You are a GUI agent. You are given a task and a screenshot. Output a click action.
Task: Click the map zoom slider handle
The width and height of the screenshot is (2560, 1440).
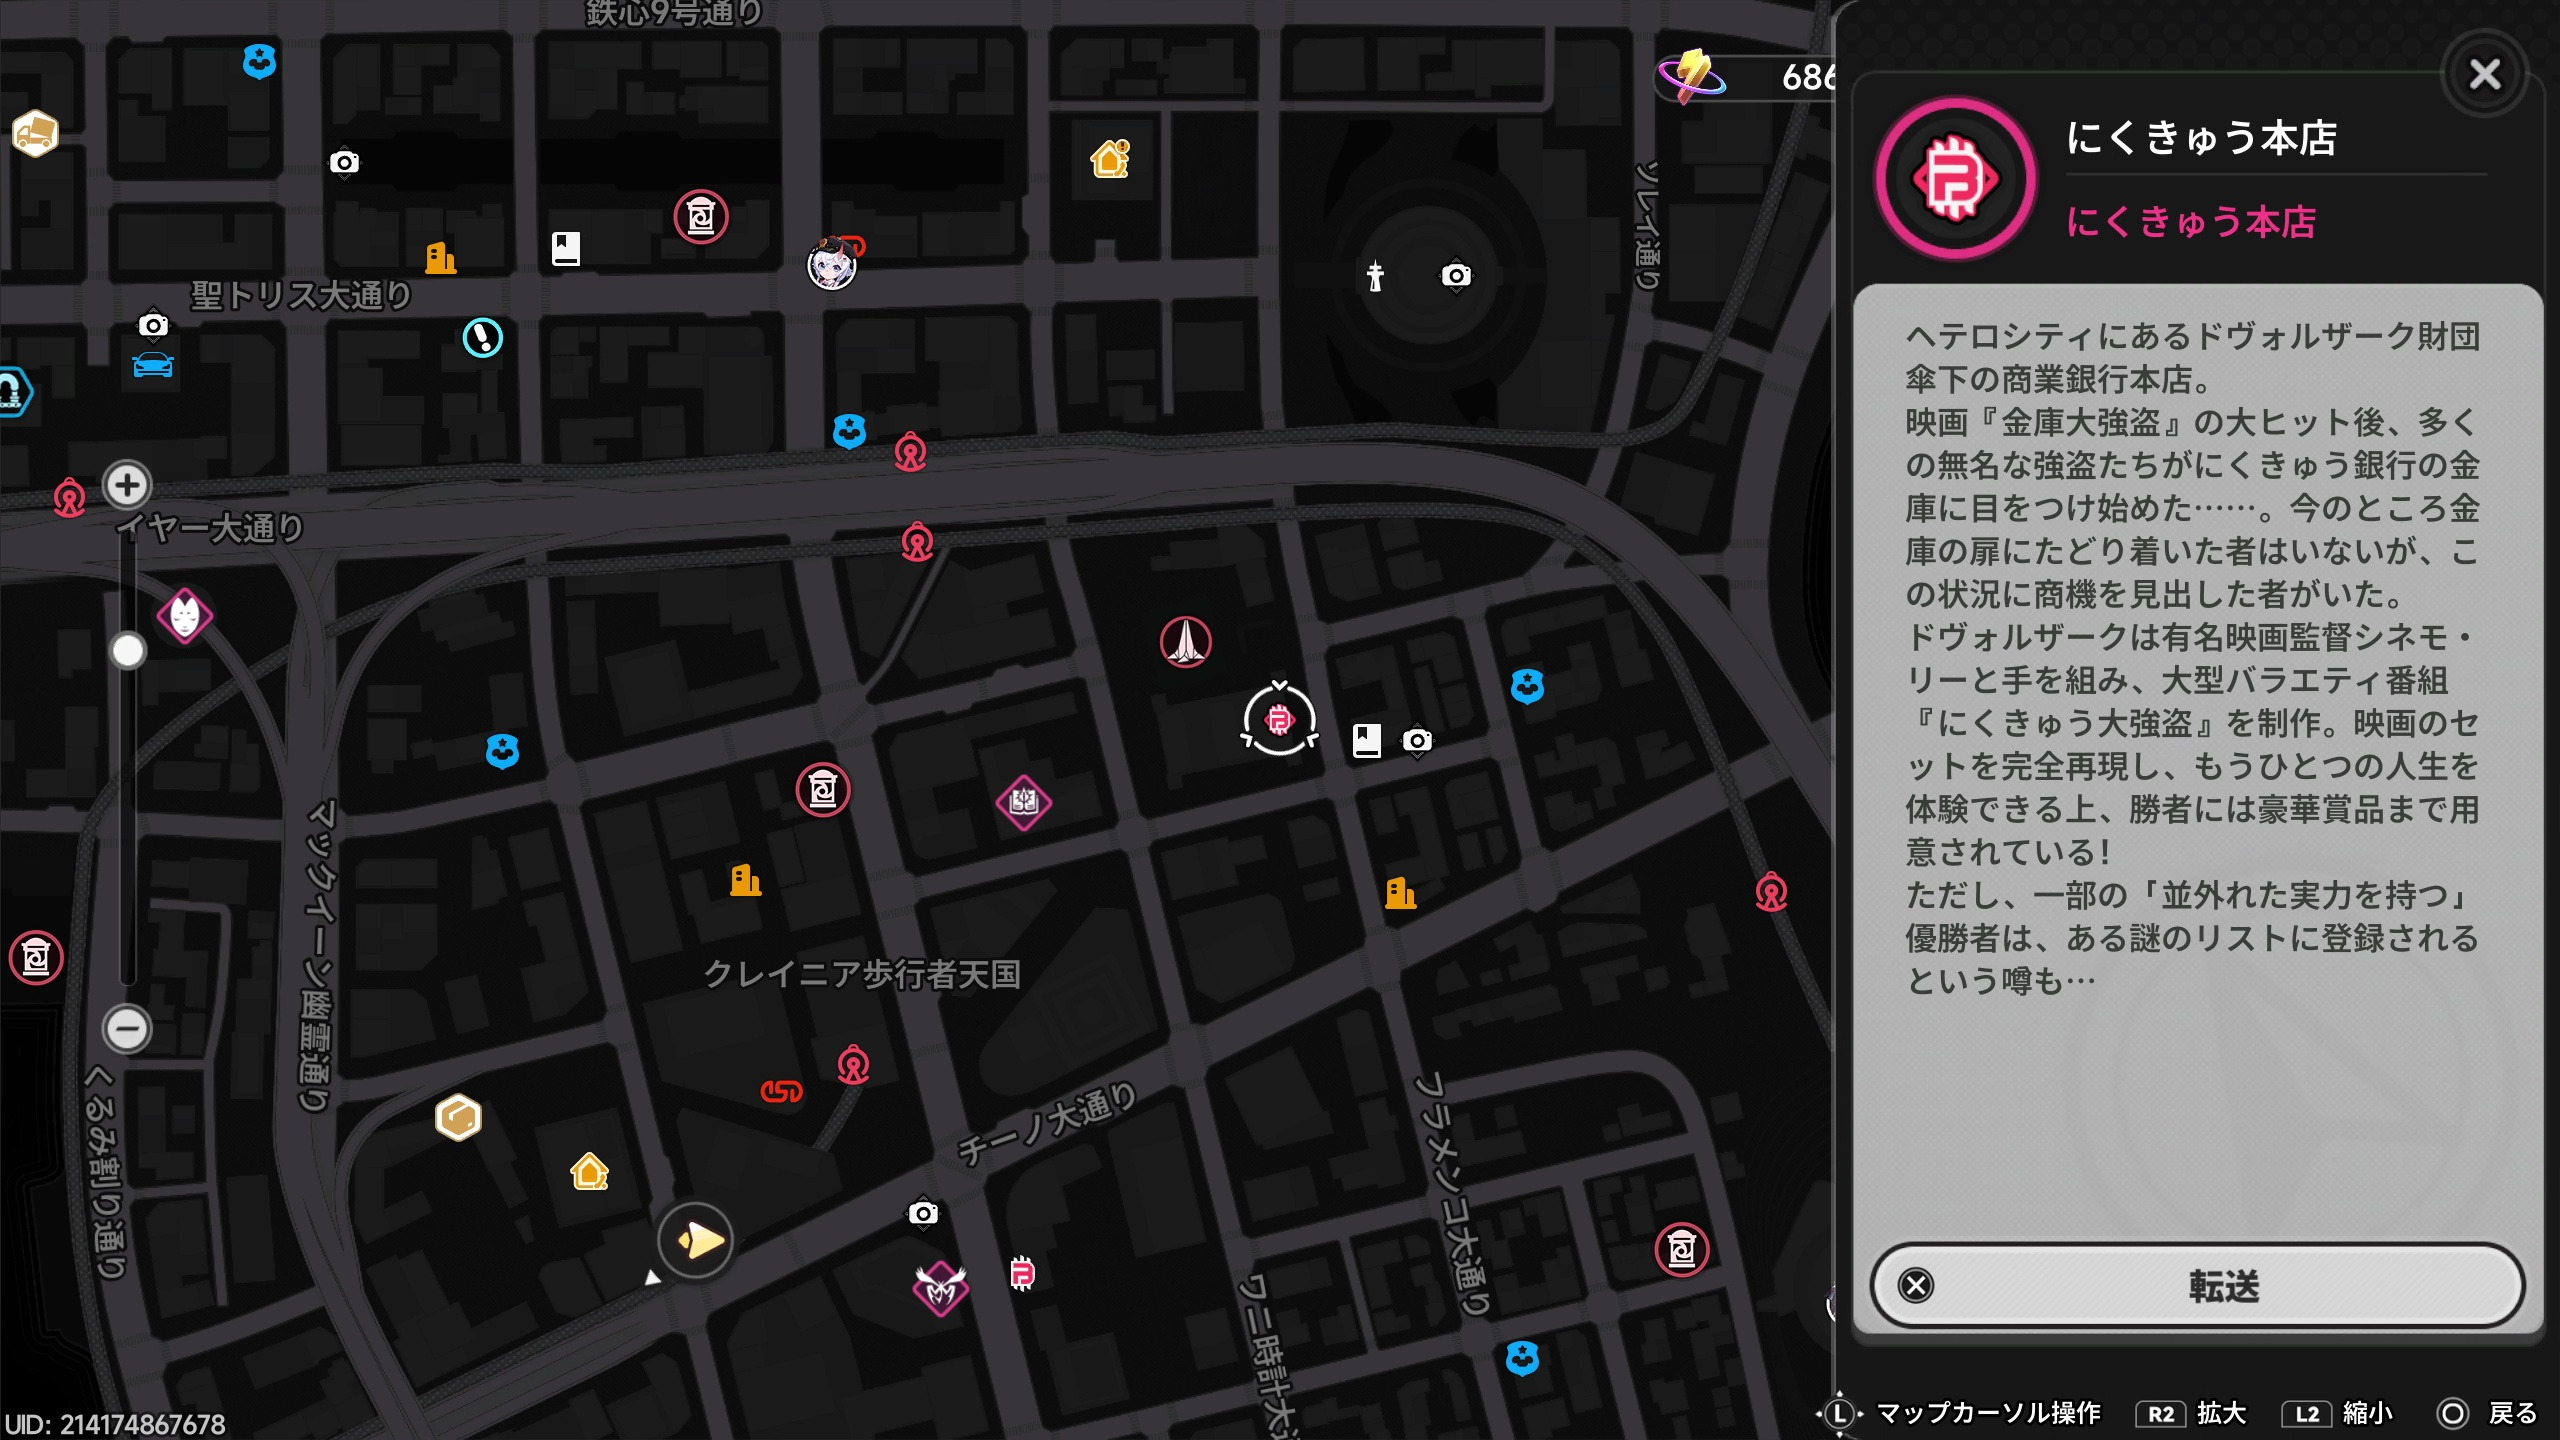point(127,651)
